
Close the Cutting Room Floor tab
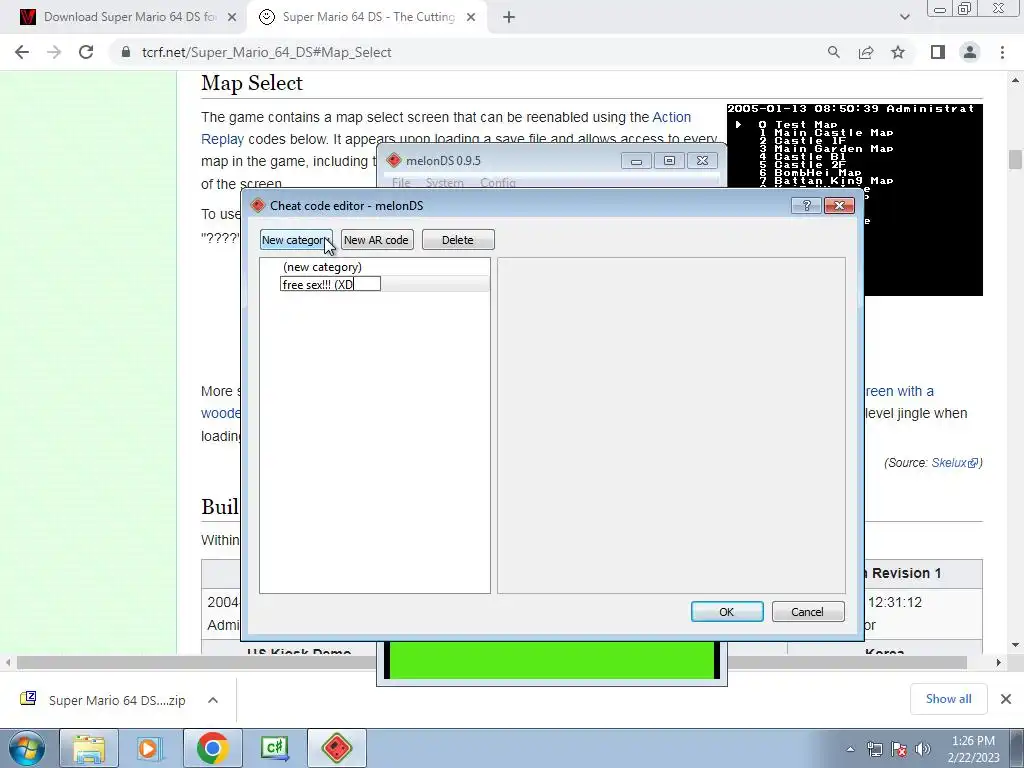(x=471, y=18)
